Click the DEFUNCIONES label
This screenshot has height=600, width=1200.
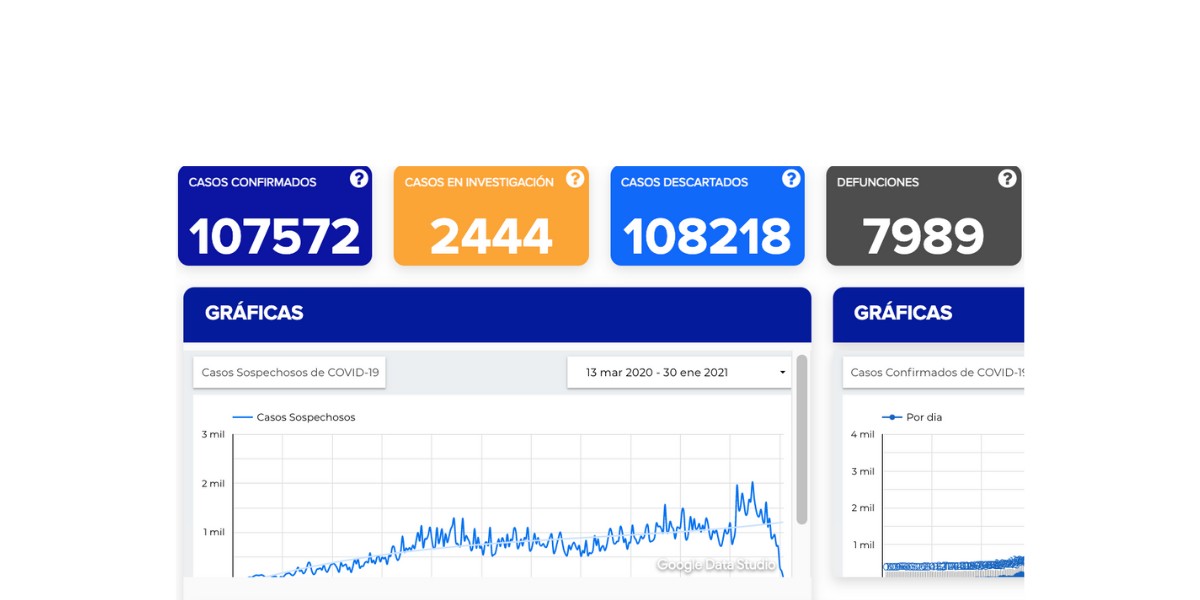coord(878,183)
